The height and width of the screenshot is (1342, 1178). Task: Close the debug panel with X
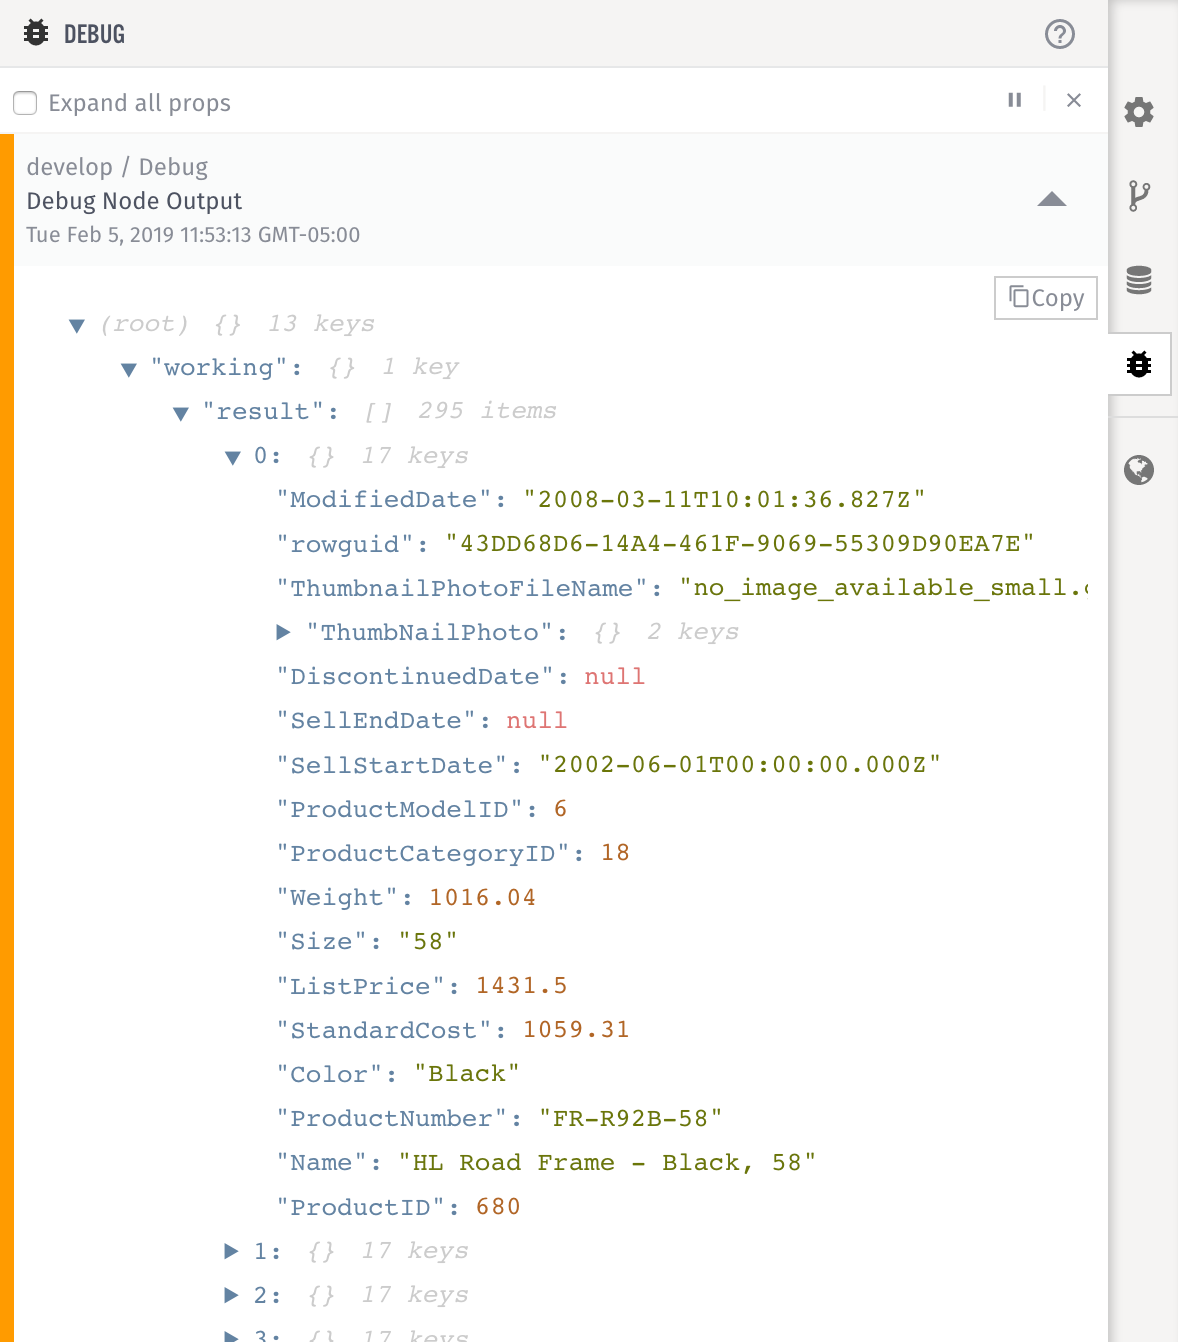tap(1074, 100)
